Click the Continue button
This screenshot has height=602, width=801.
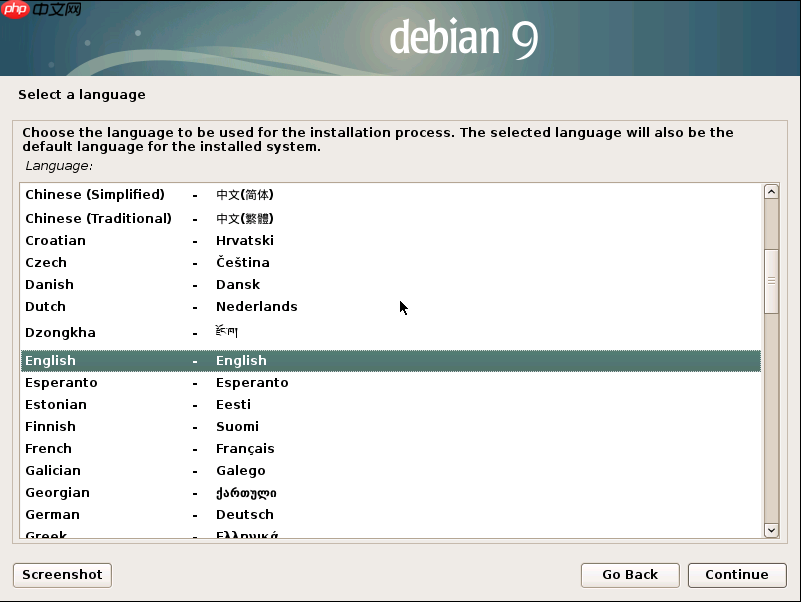pyautogui.click(x=737, y=575)
